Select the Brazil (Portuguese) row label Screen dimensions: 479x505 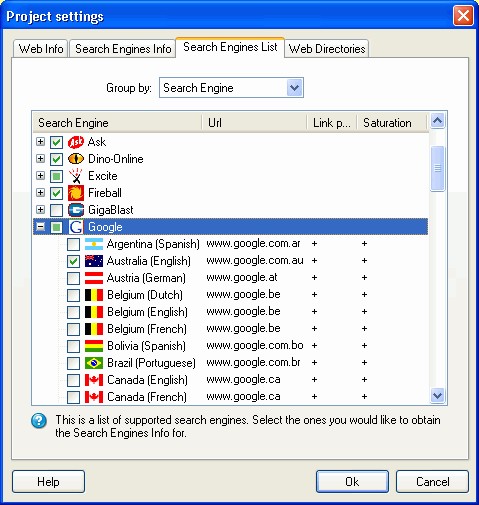pos(151,363)
